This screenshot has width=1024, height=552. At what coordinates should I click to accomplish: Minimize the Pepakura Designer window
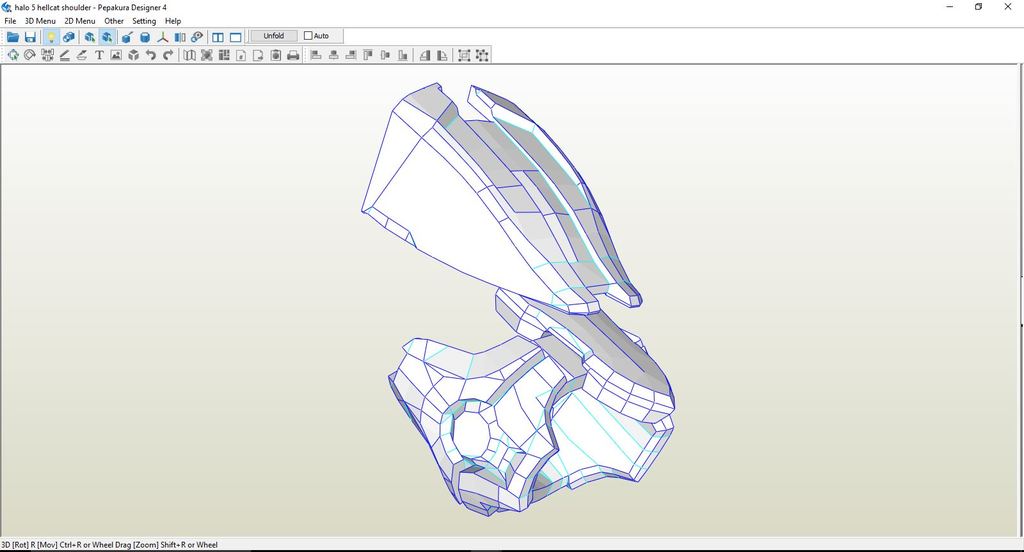pos(950,7)
